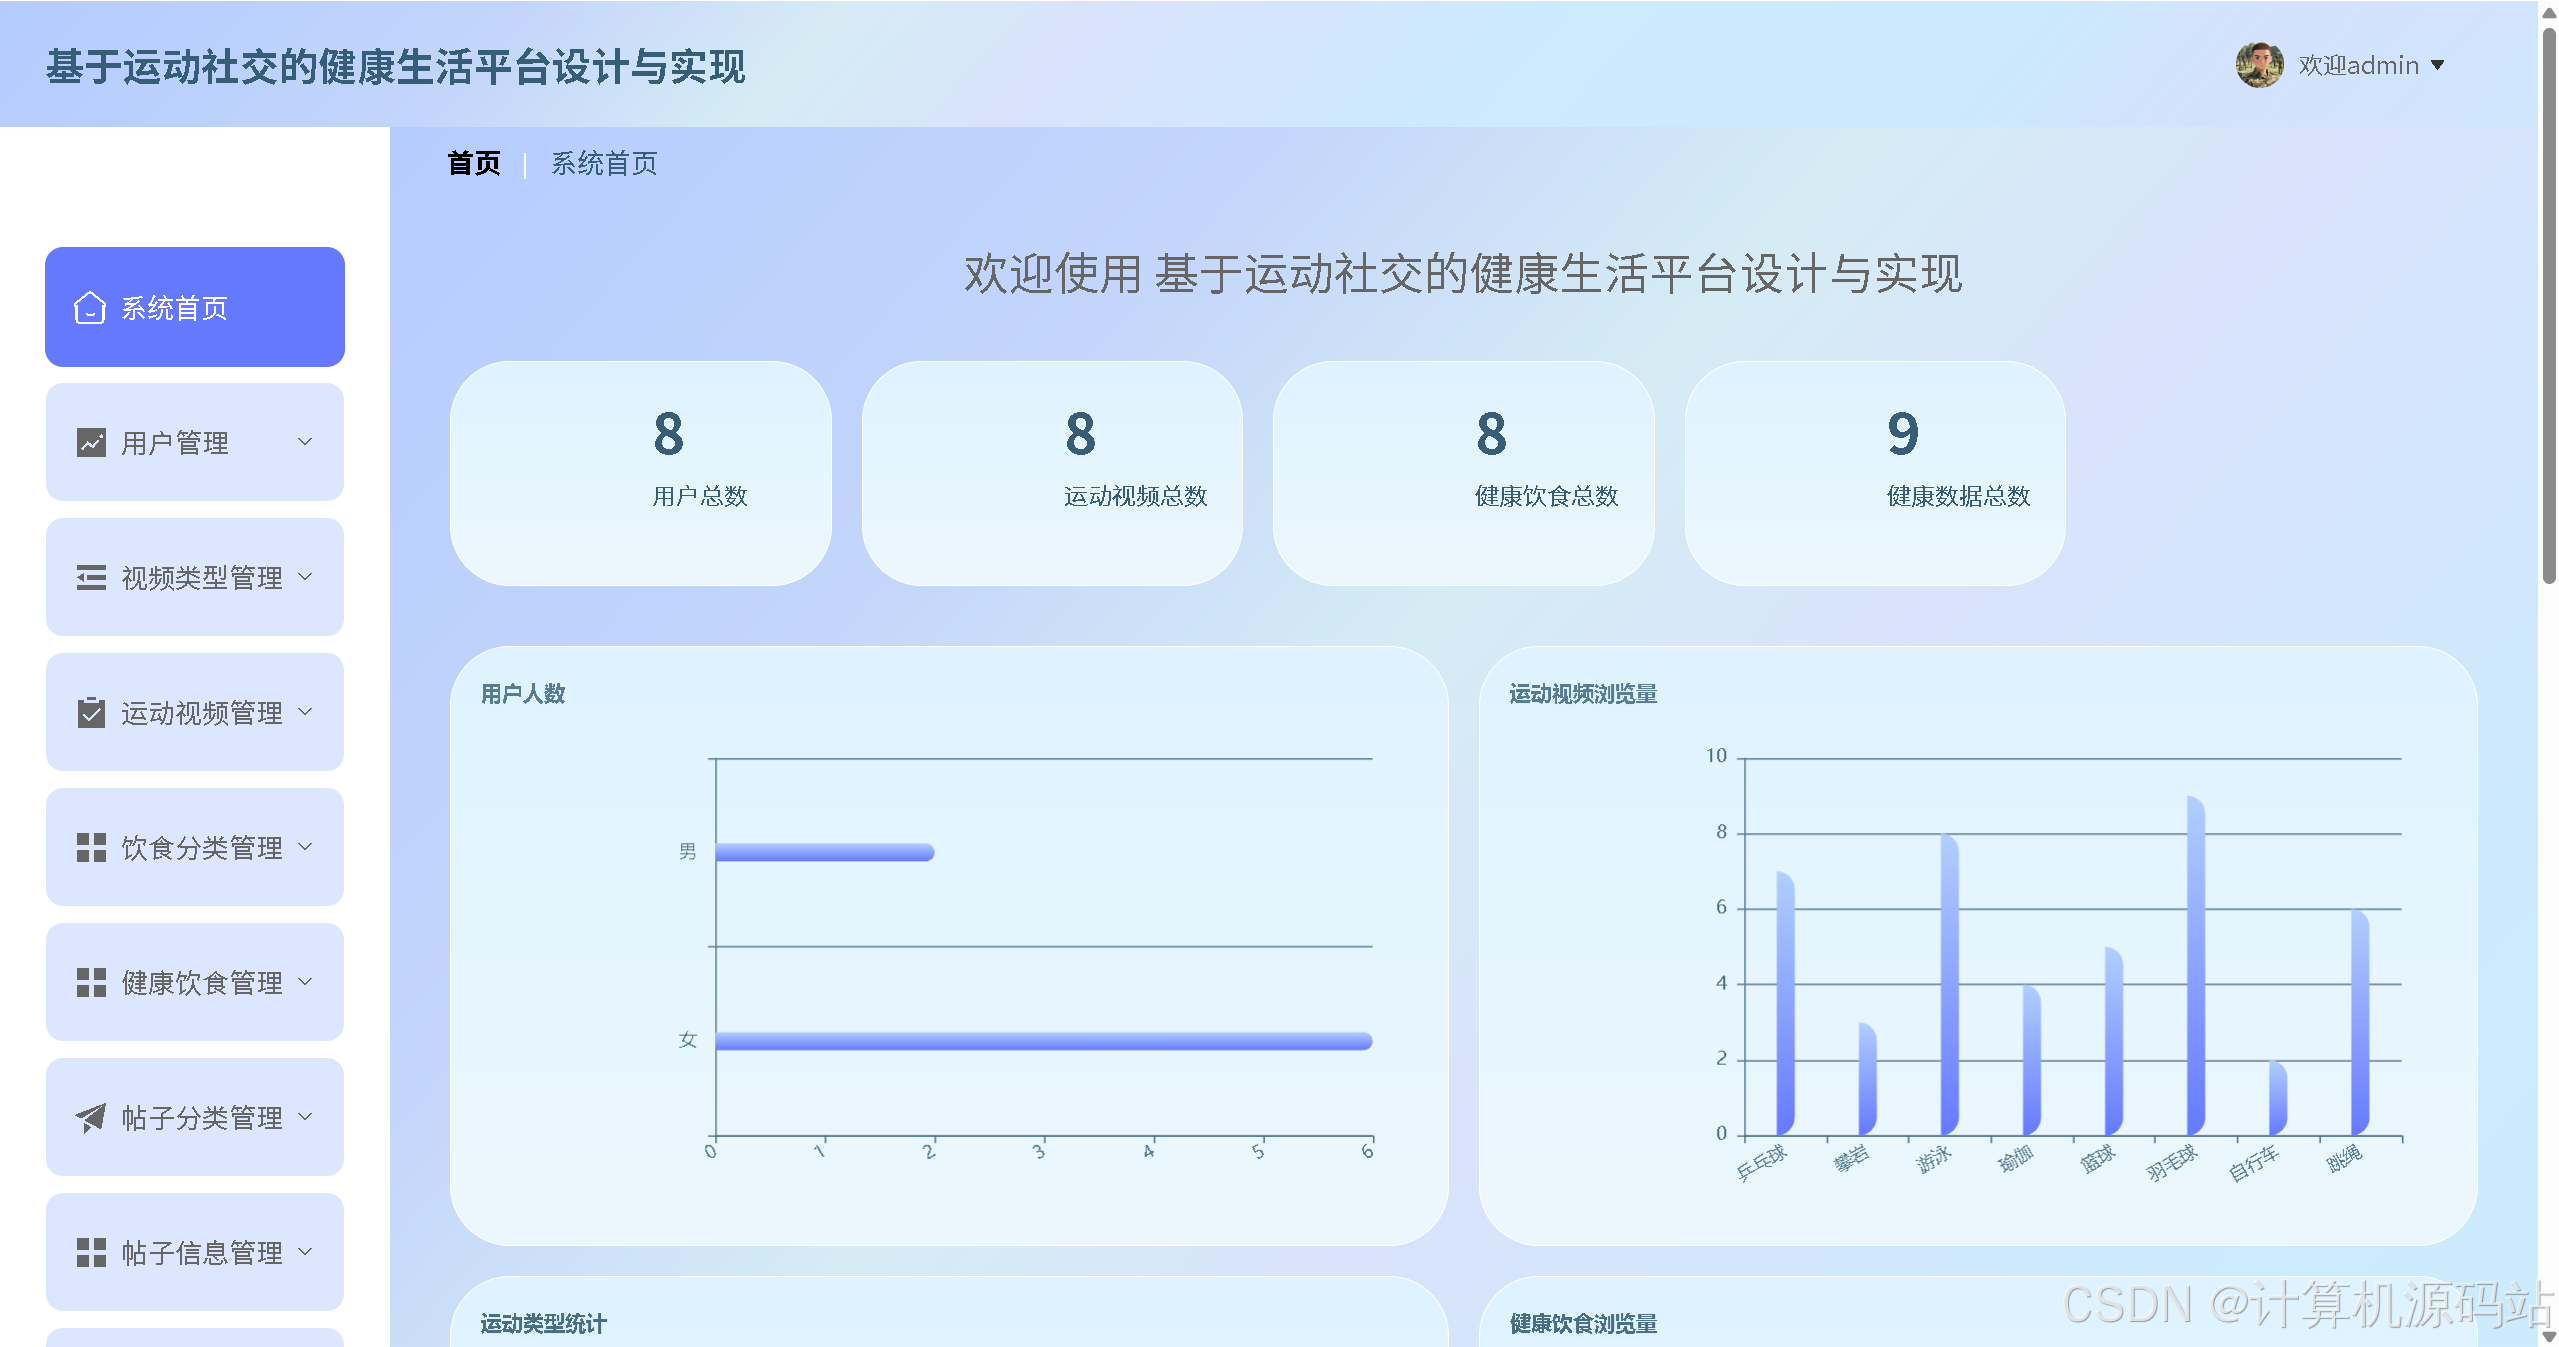Click the 篮球 bar in the video chart
Image resolution: width=2559 pixels, height=1347 pixels.
(x=2113, y=1041)
